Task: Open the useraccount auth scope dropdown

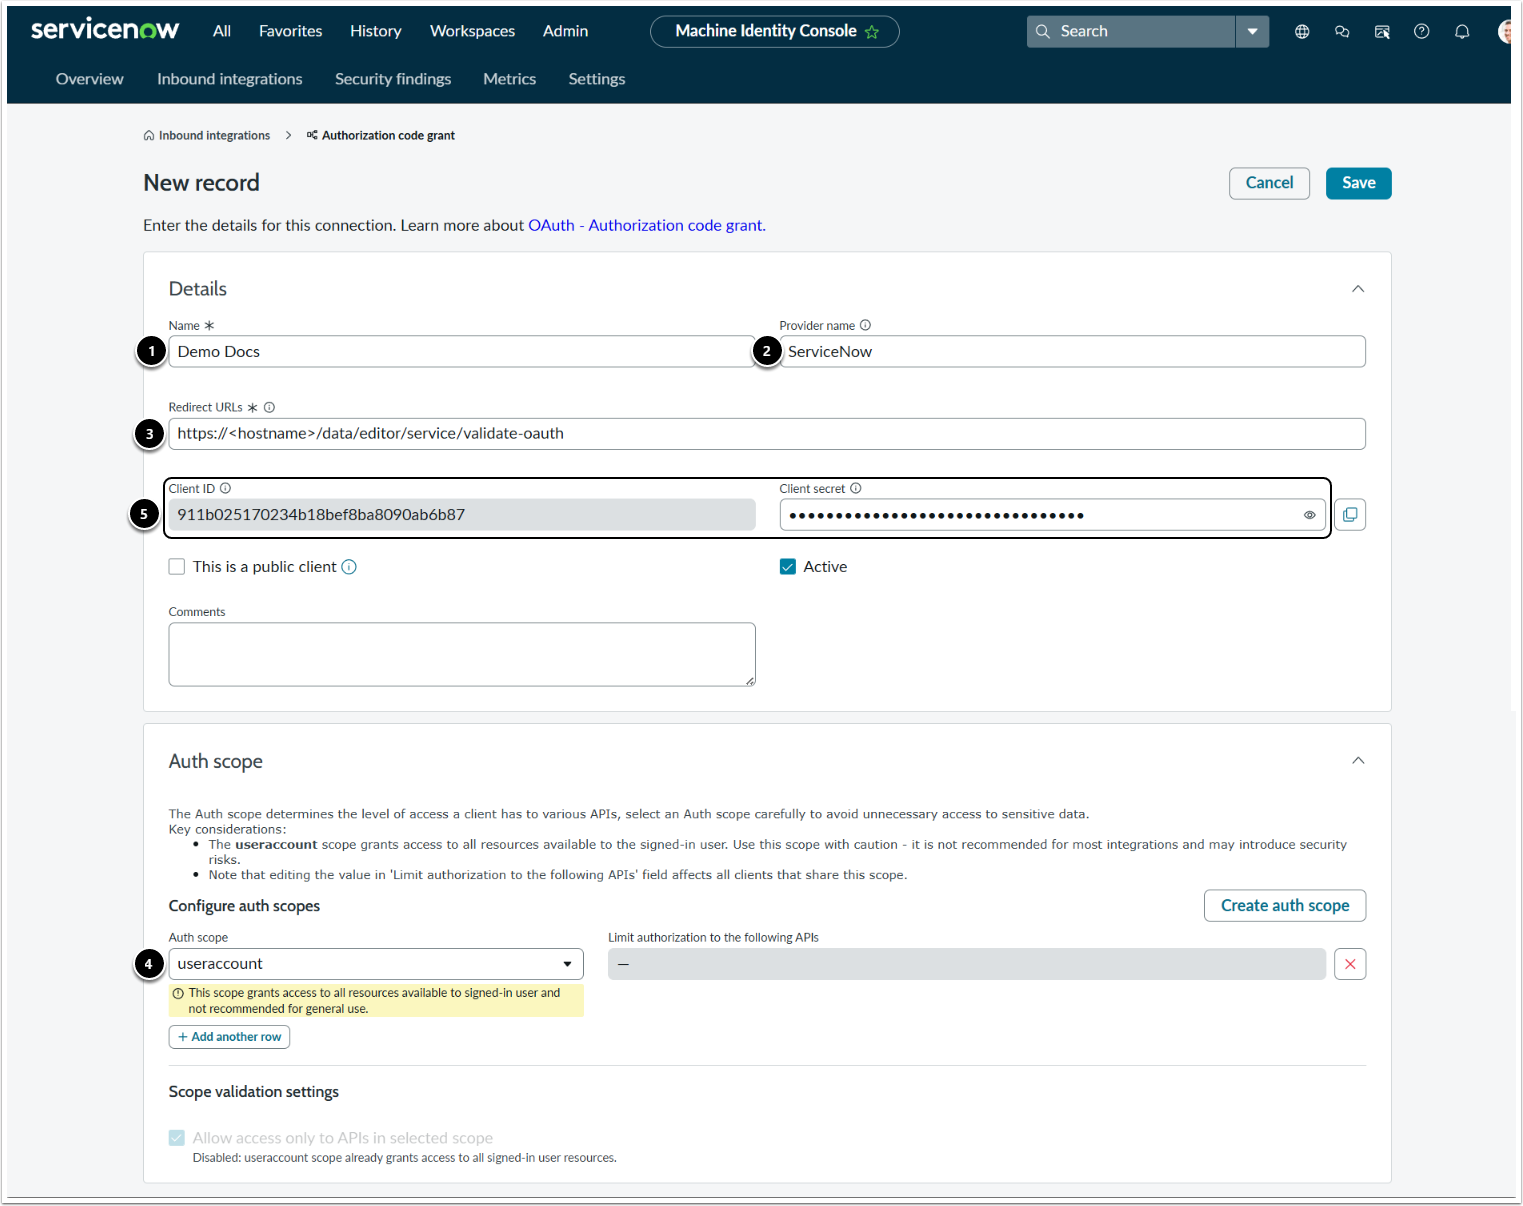Action: pyautogui.click(x=375, y=964)
